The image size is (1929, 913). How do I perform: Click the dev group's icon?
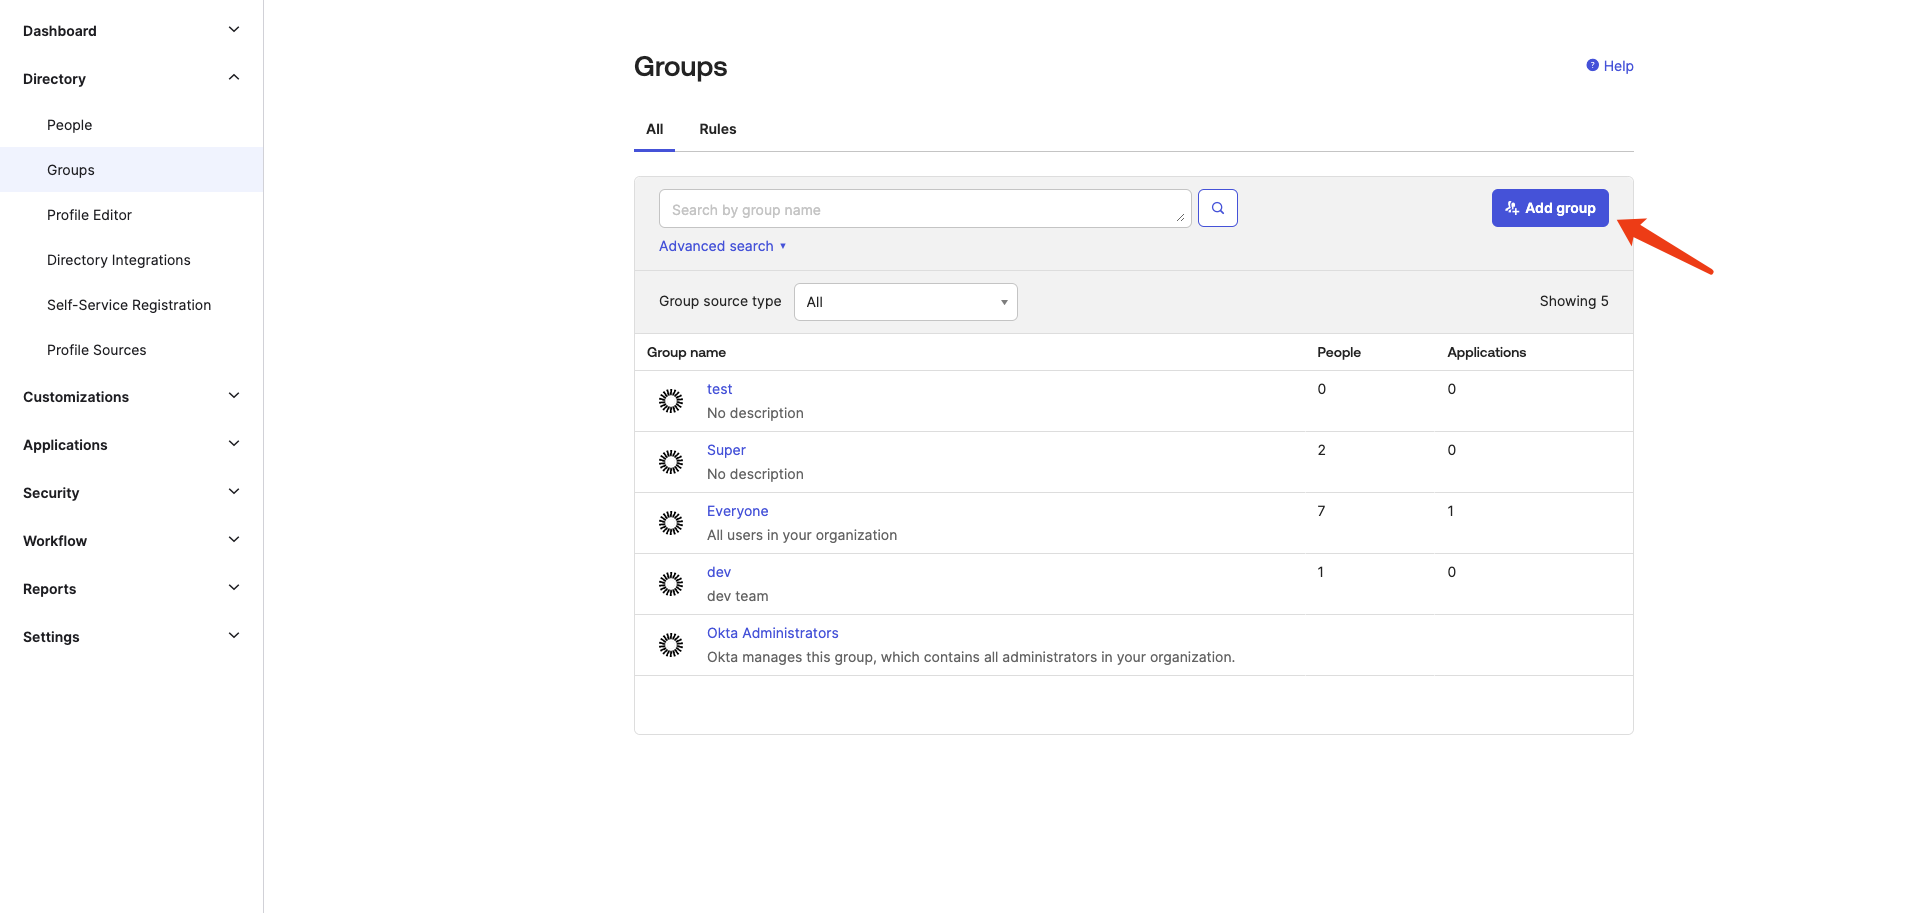click(671, 584)
